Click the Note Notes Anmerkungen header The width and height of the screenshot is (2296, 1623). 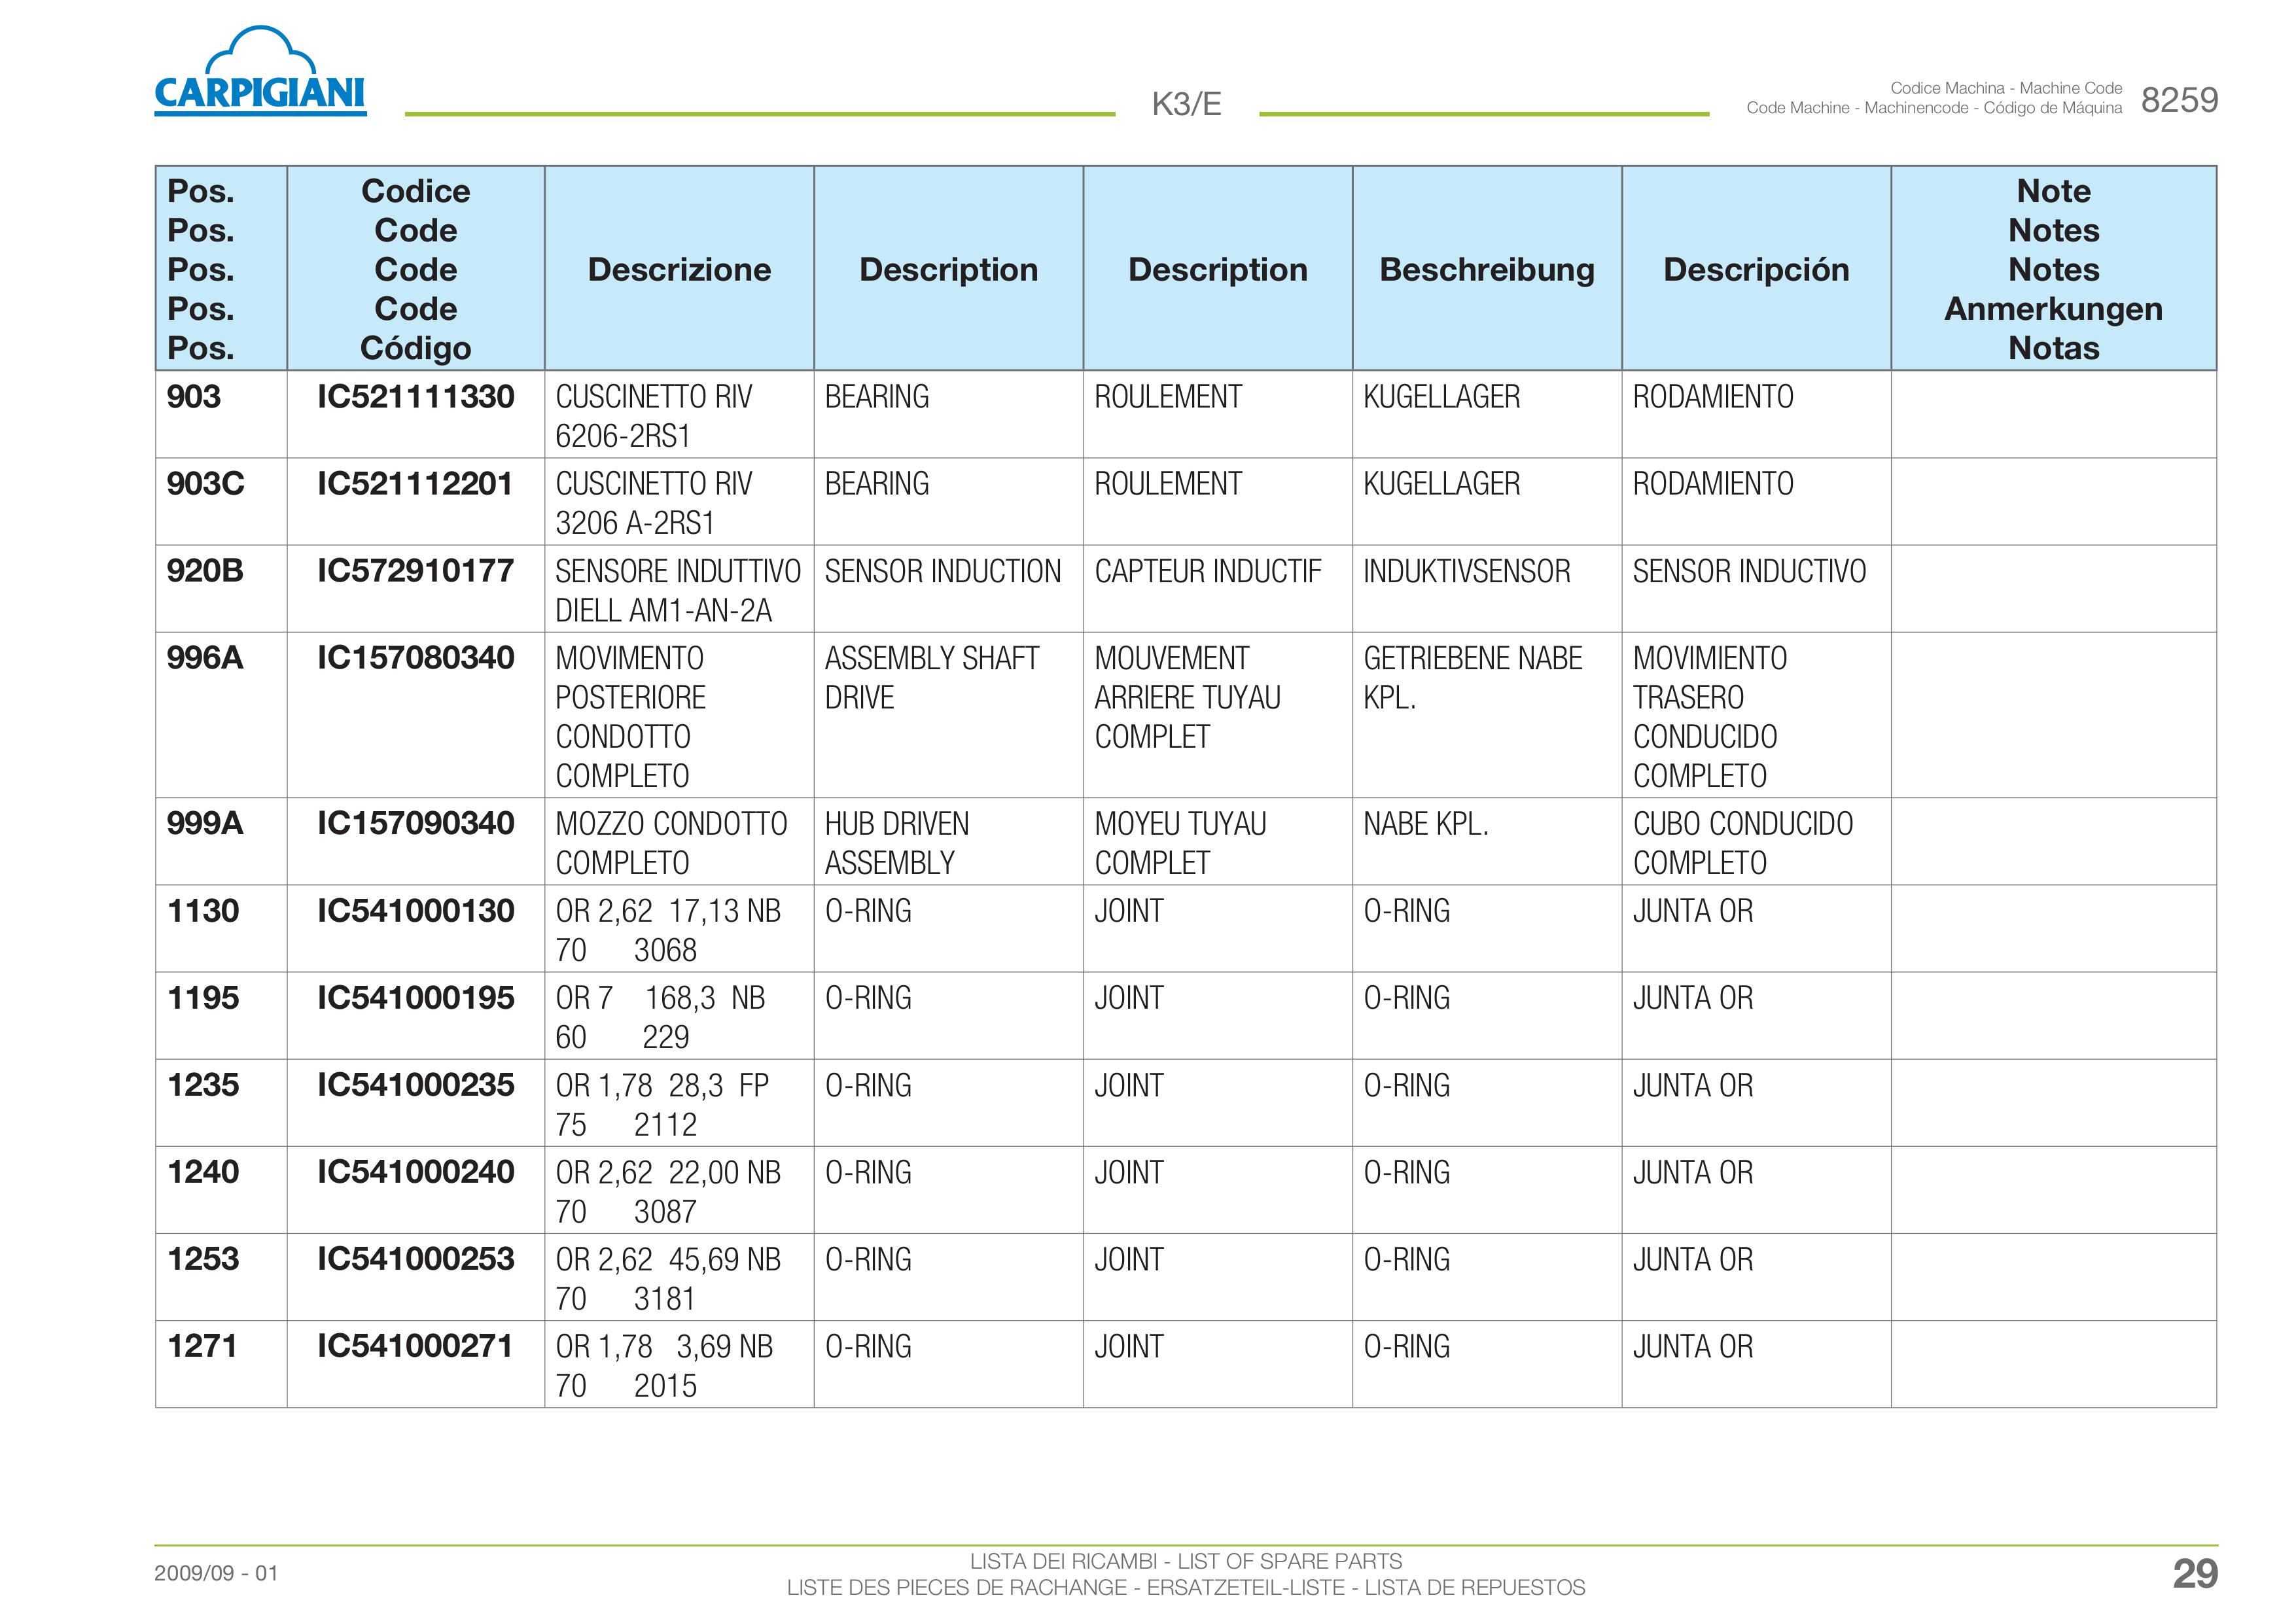click(x=2053, y=269)
